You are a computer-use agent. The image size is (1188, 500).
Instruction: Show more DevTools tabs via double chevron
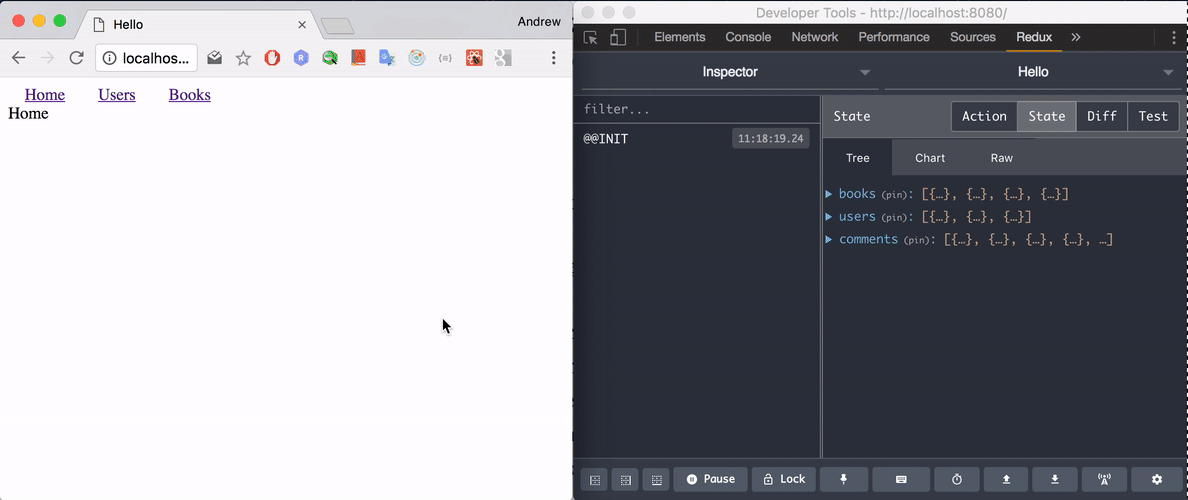1076,37
